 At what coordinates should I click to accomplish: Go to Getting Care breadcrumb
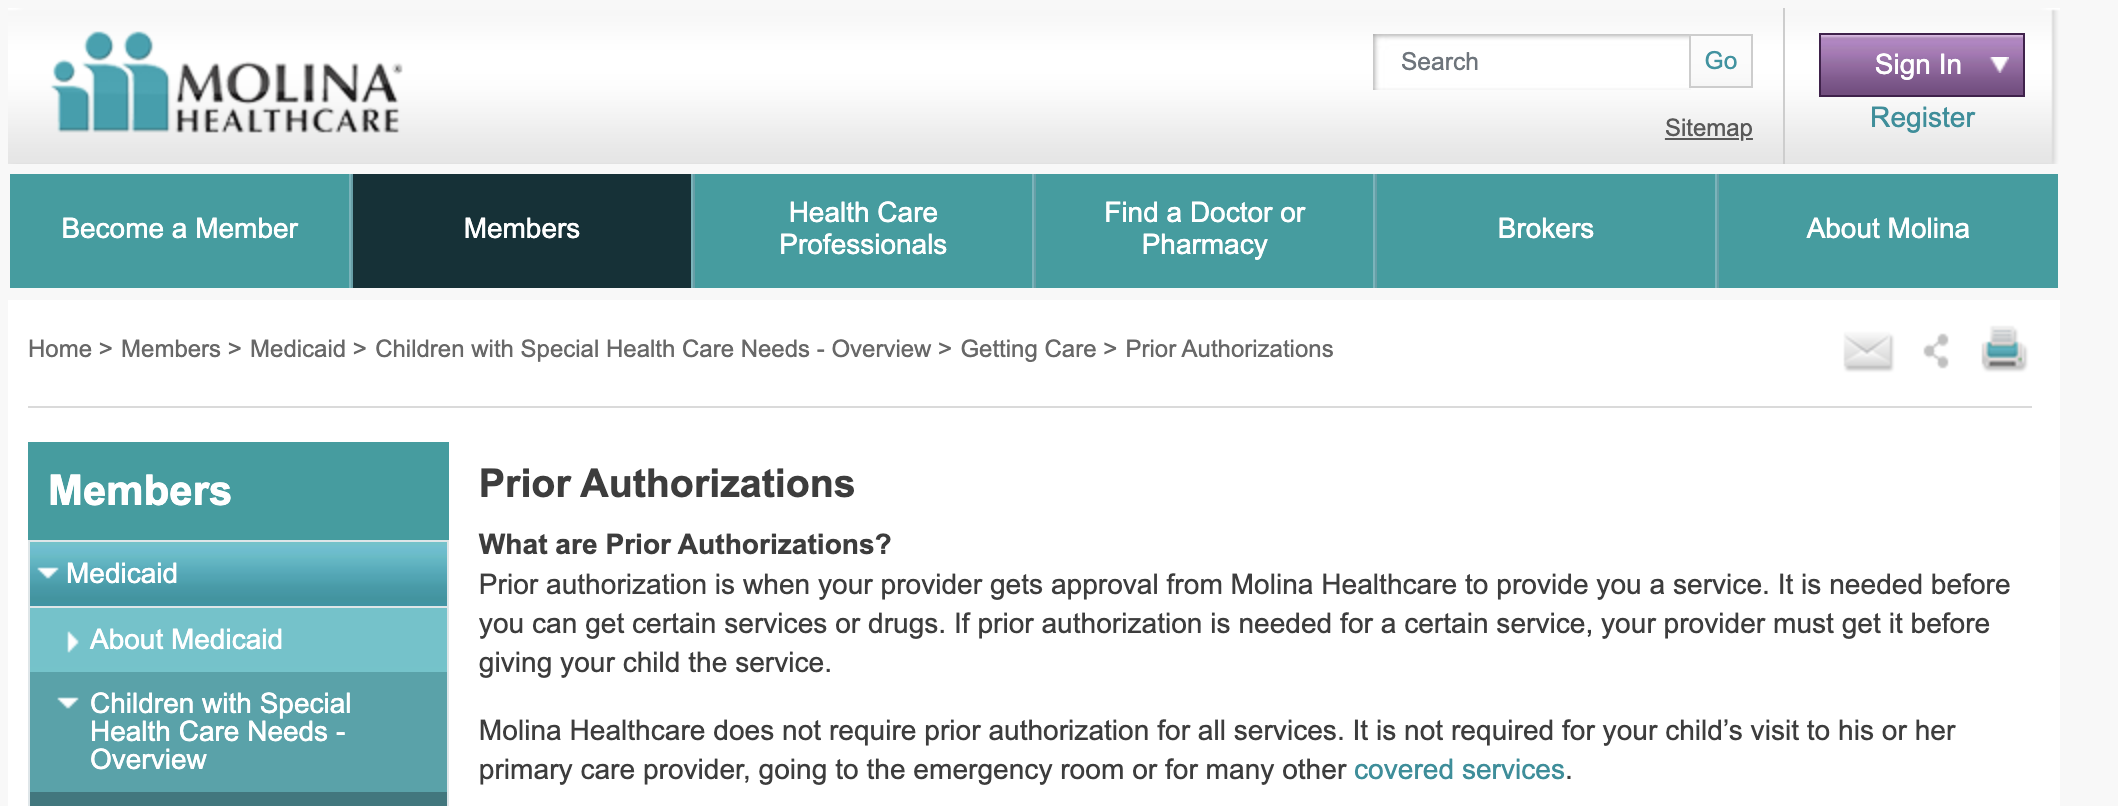coord(1028,349)
